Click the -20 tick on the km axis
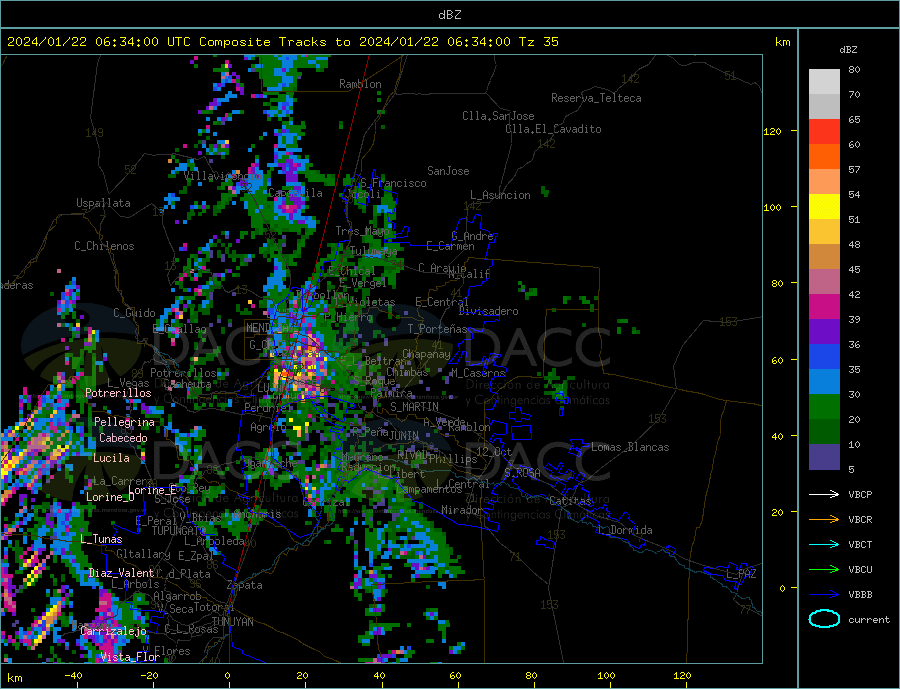 [149, 675]
